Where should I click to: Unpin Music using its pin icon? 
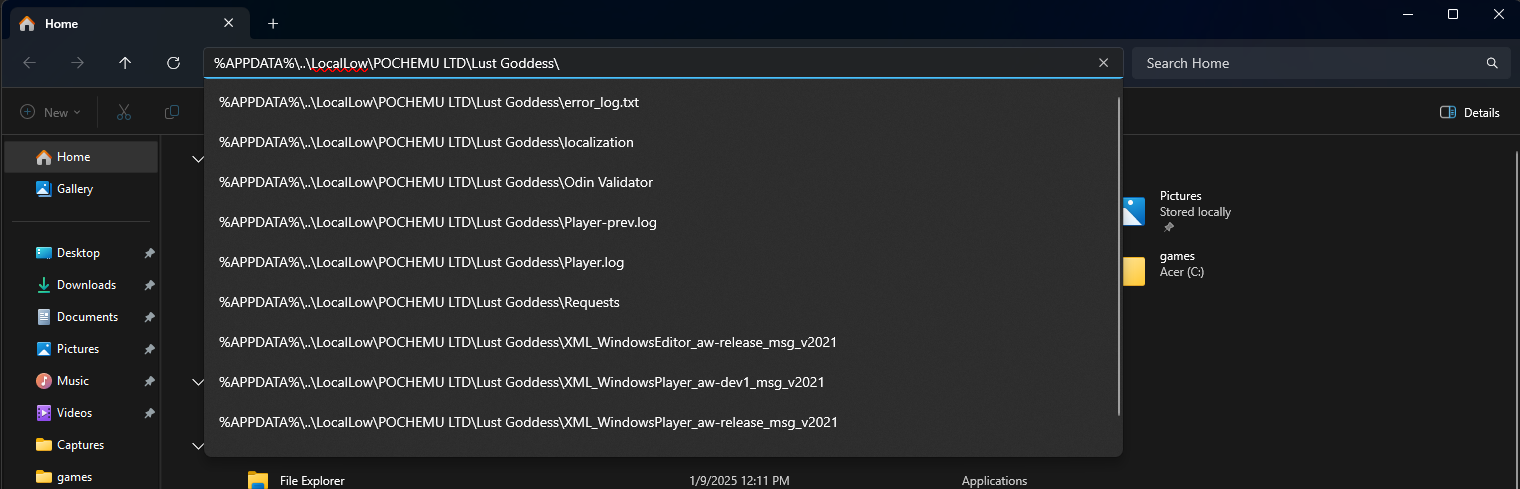click(149, 381)
